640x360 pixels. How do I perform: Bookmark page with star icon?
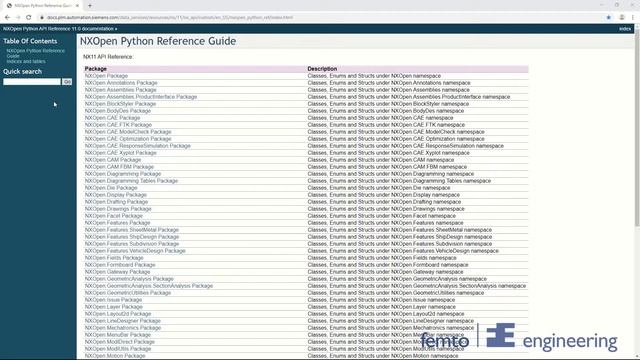pyautogui.click(x=609, y=18)
